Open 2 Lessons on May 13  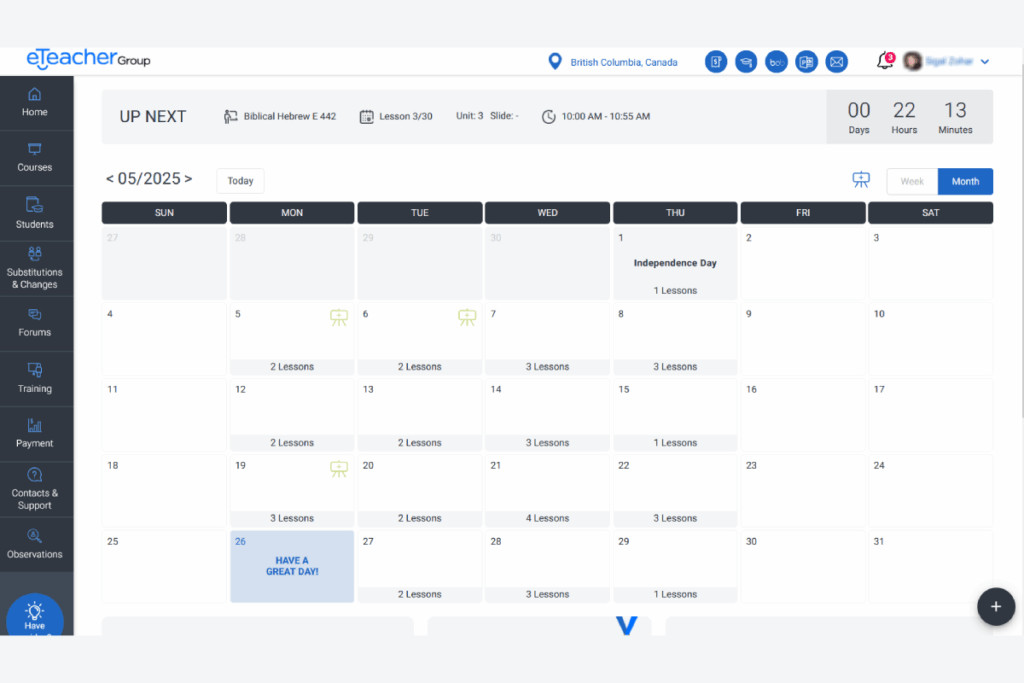420,442
